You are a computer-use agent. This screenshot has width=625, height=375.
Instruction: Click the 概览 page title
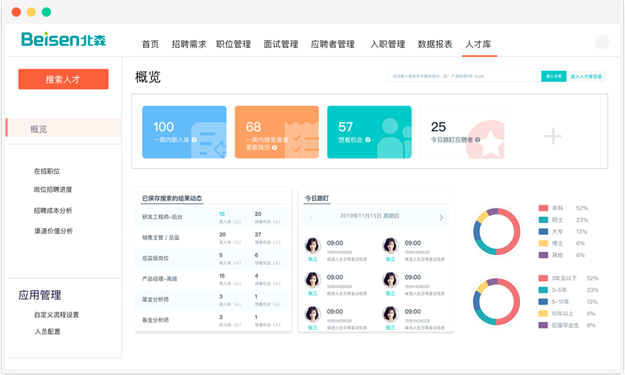[147, 77]
